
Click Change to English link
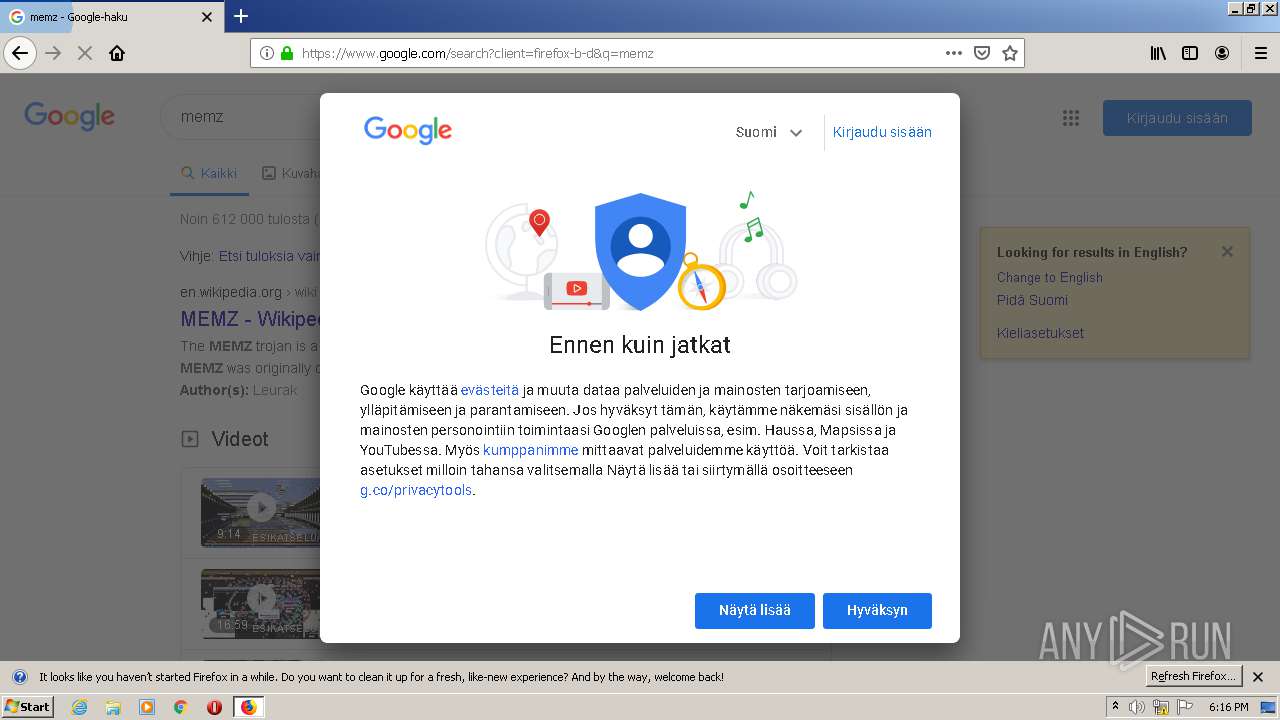[1050, 278]
